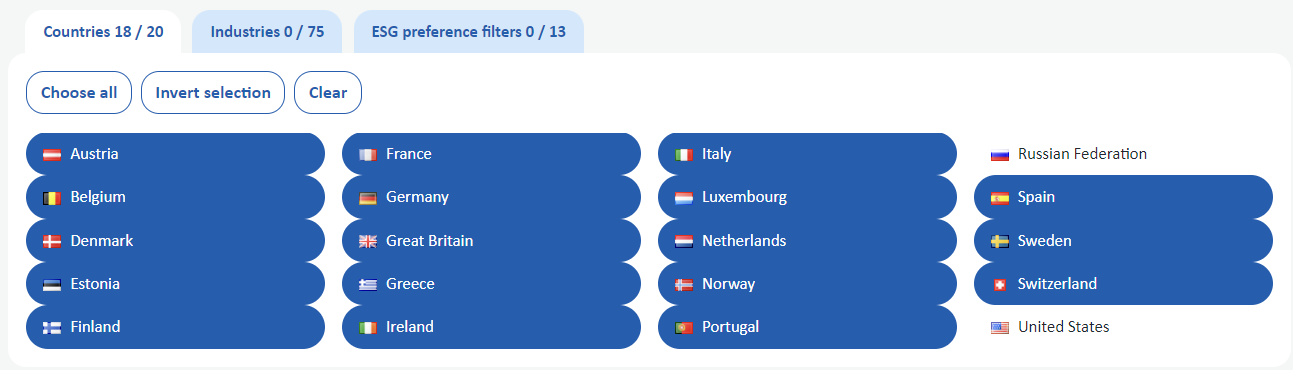This screenshot has height=370, width=1293.
Task: Click the Choose all button
Action: pos(79,92)
